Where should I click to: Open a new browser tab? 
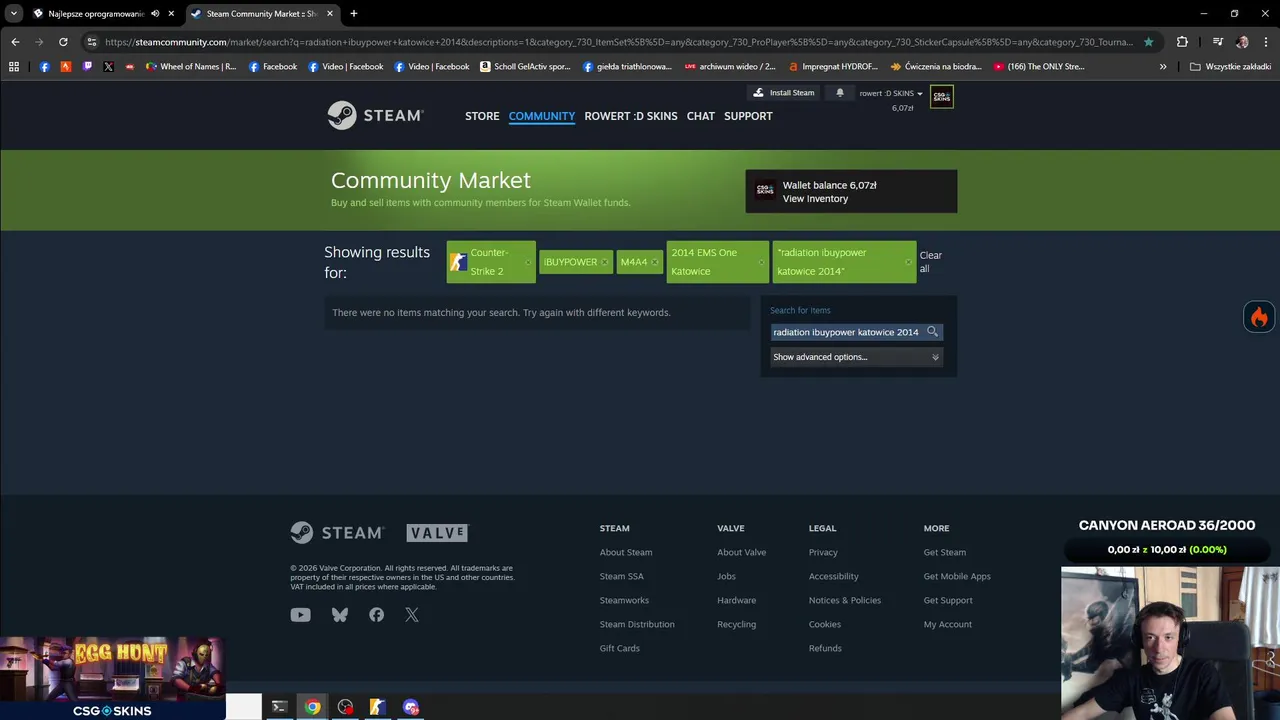[353, 14]
